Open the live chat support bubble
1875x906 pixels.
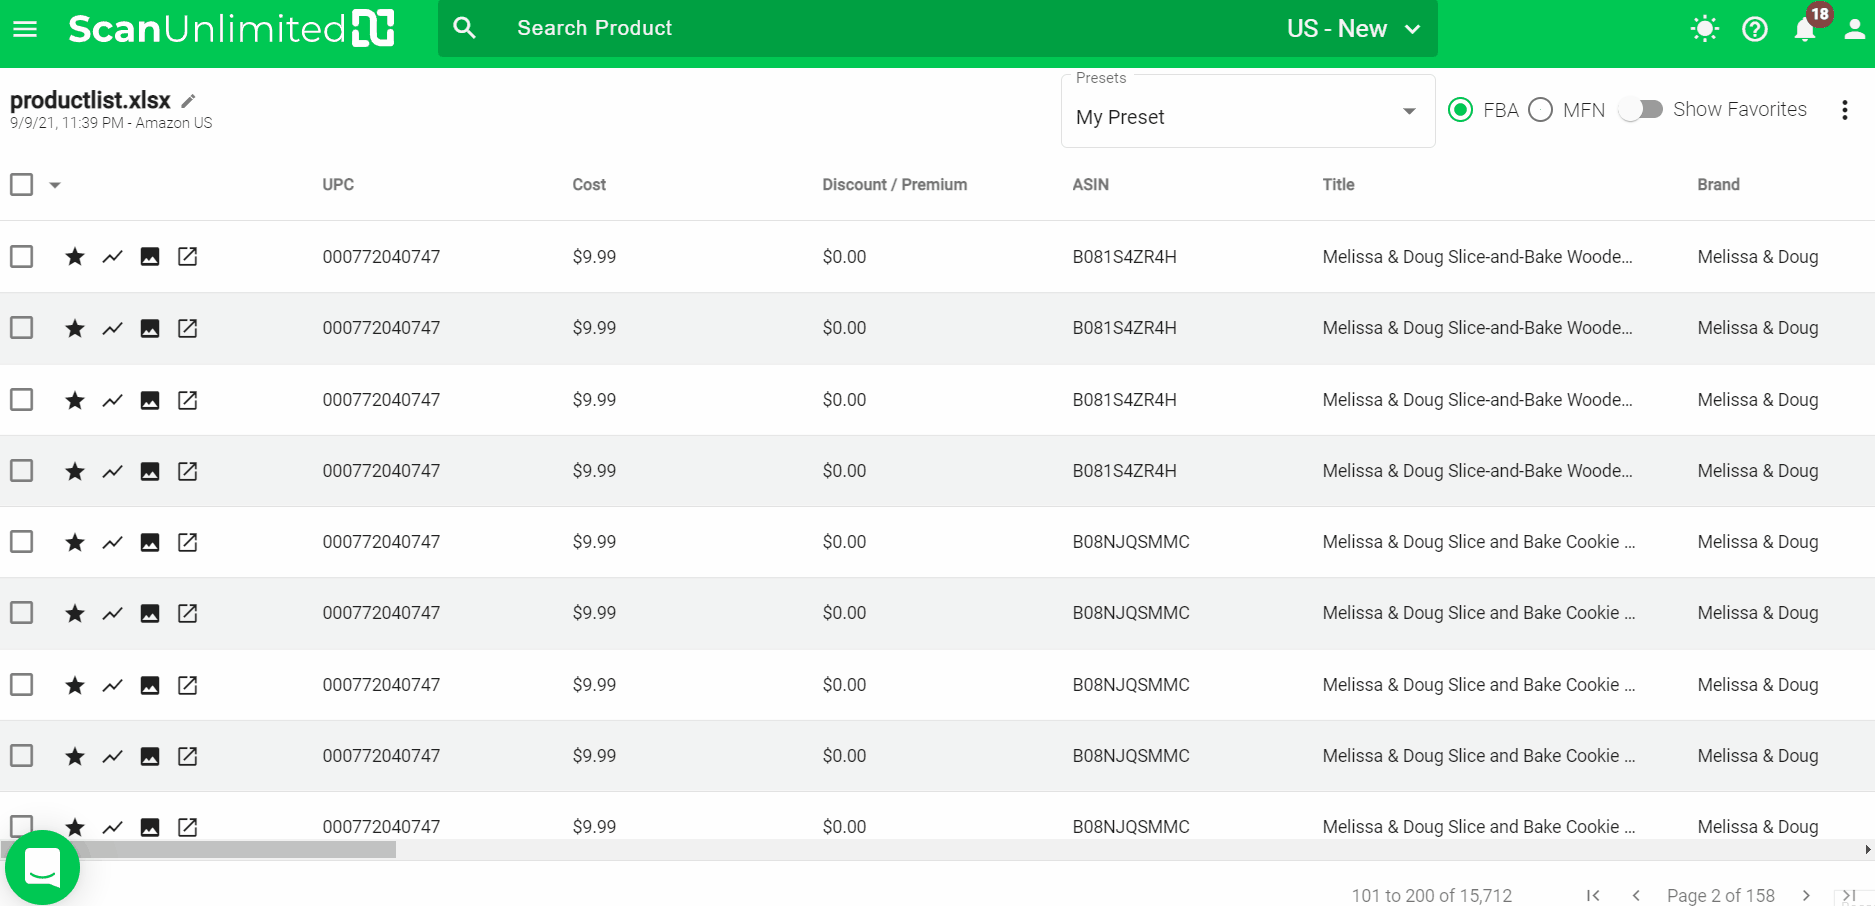point(42,867)
